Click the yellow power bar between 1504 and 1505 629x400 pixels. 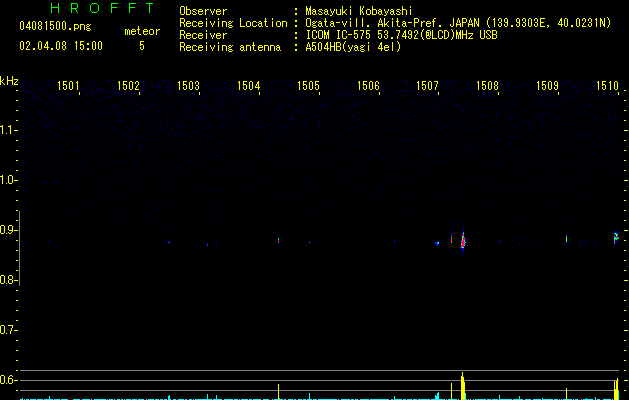point(278,392)
